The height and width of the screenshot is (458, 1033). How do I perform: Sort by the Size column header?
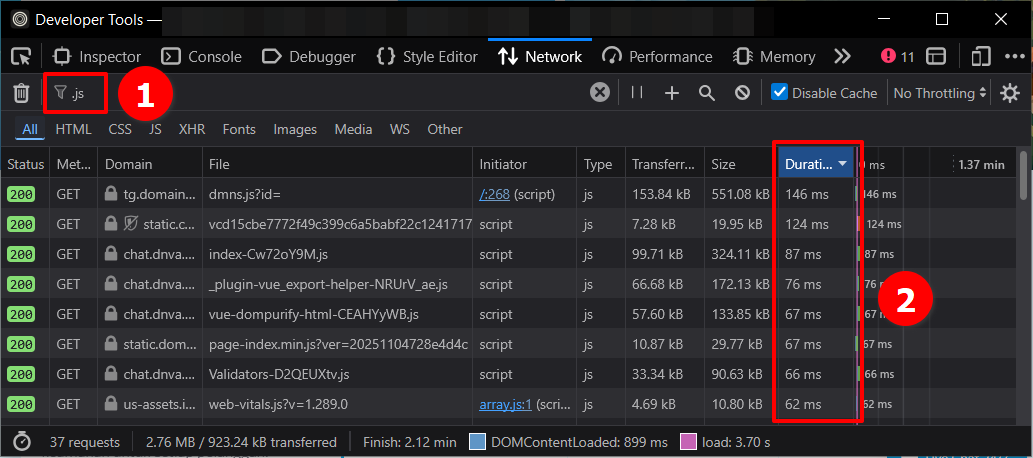point(740,164)
